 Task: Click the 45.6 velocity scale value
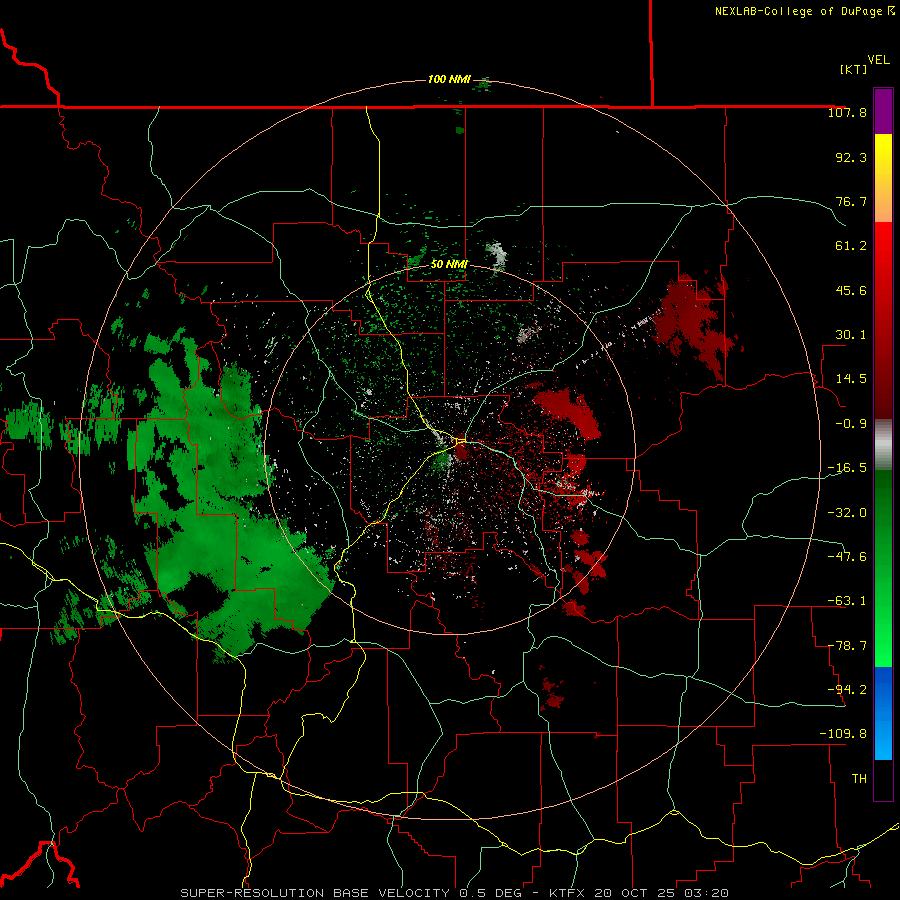click(x=851, y=290)
